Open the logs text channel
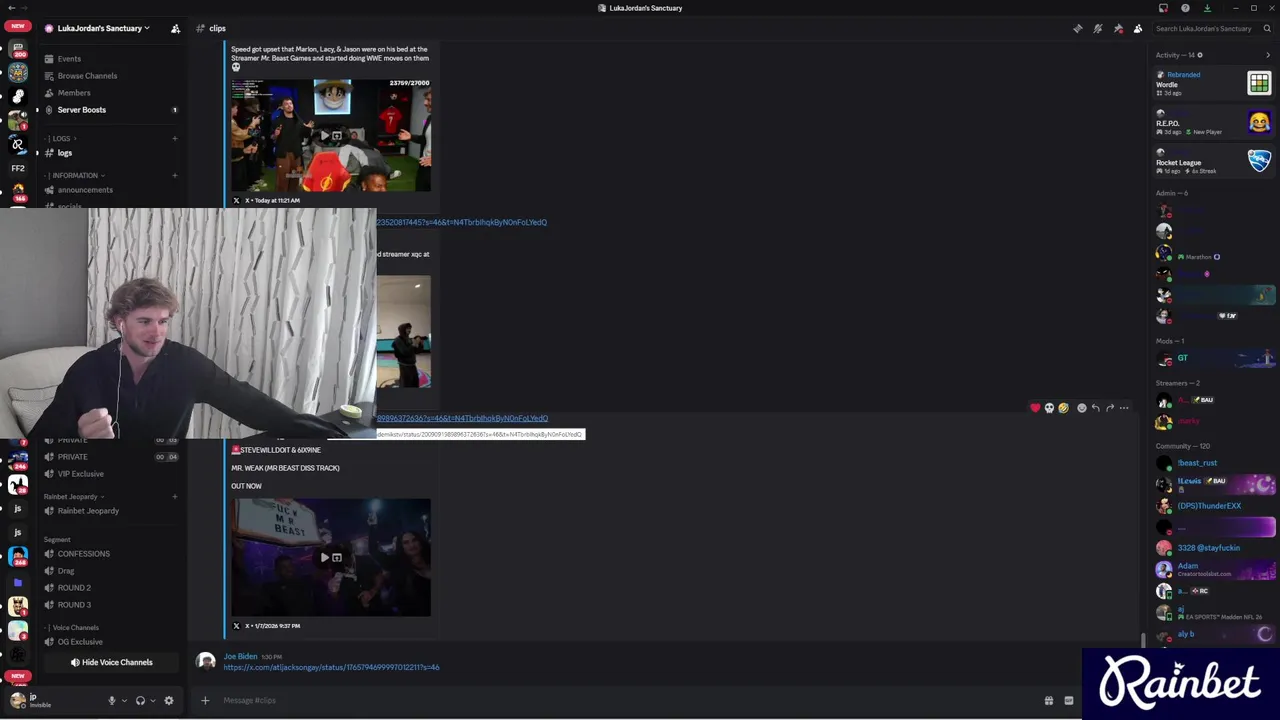The image size is (1280, 720). click(65, 153)
